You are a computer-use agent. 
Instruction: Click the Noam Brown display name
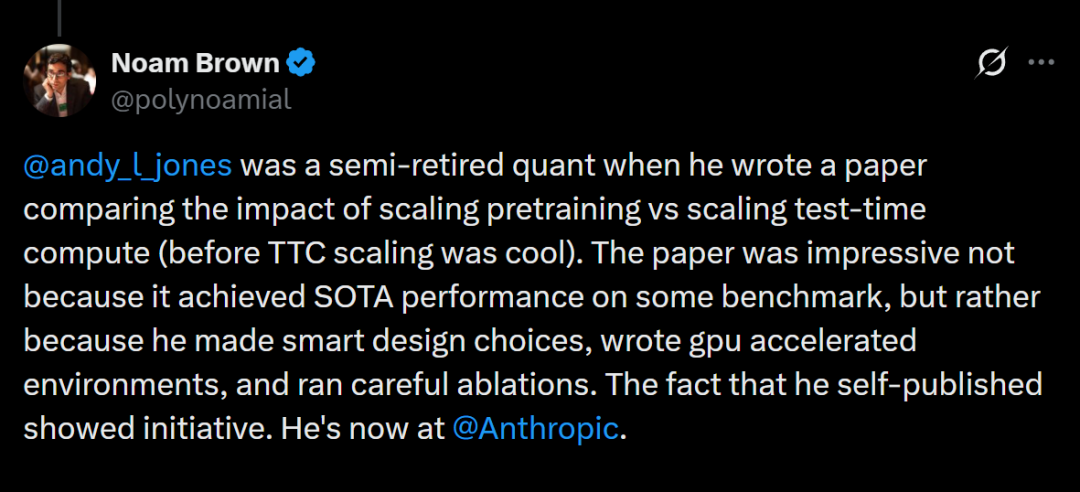click(195, 64)
